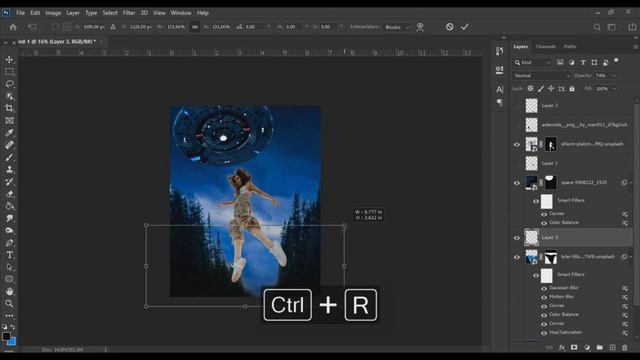Switch to the Paths tab
Screen dimensions: 640x360
click(x=570, y=47)
